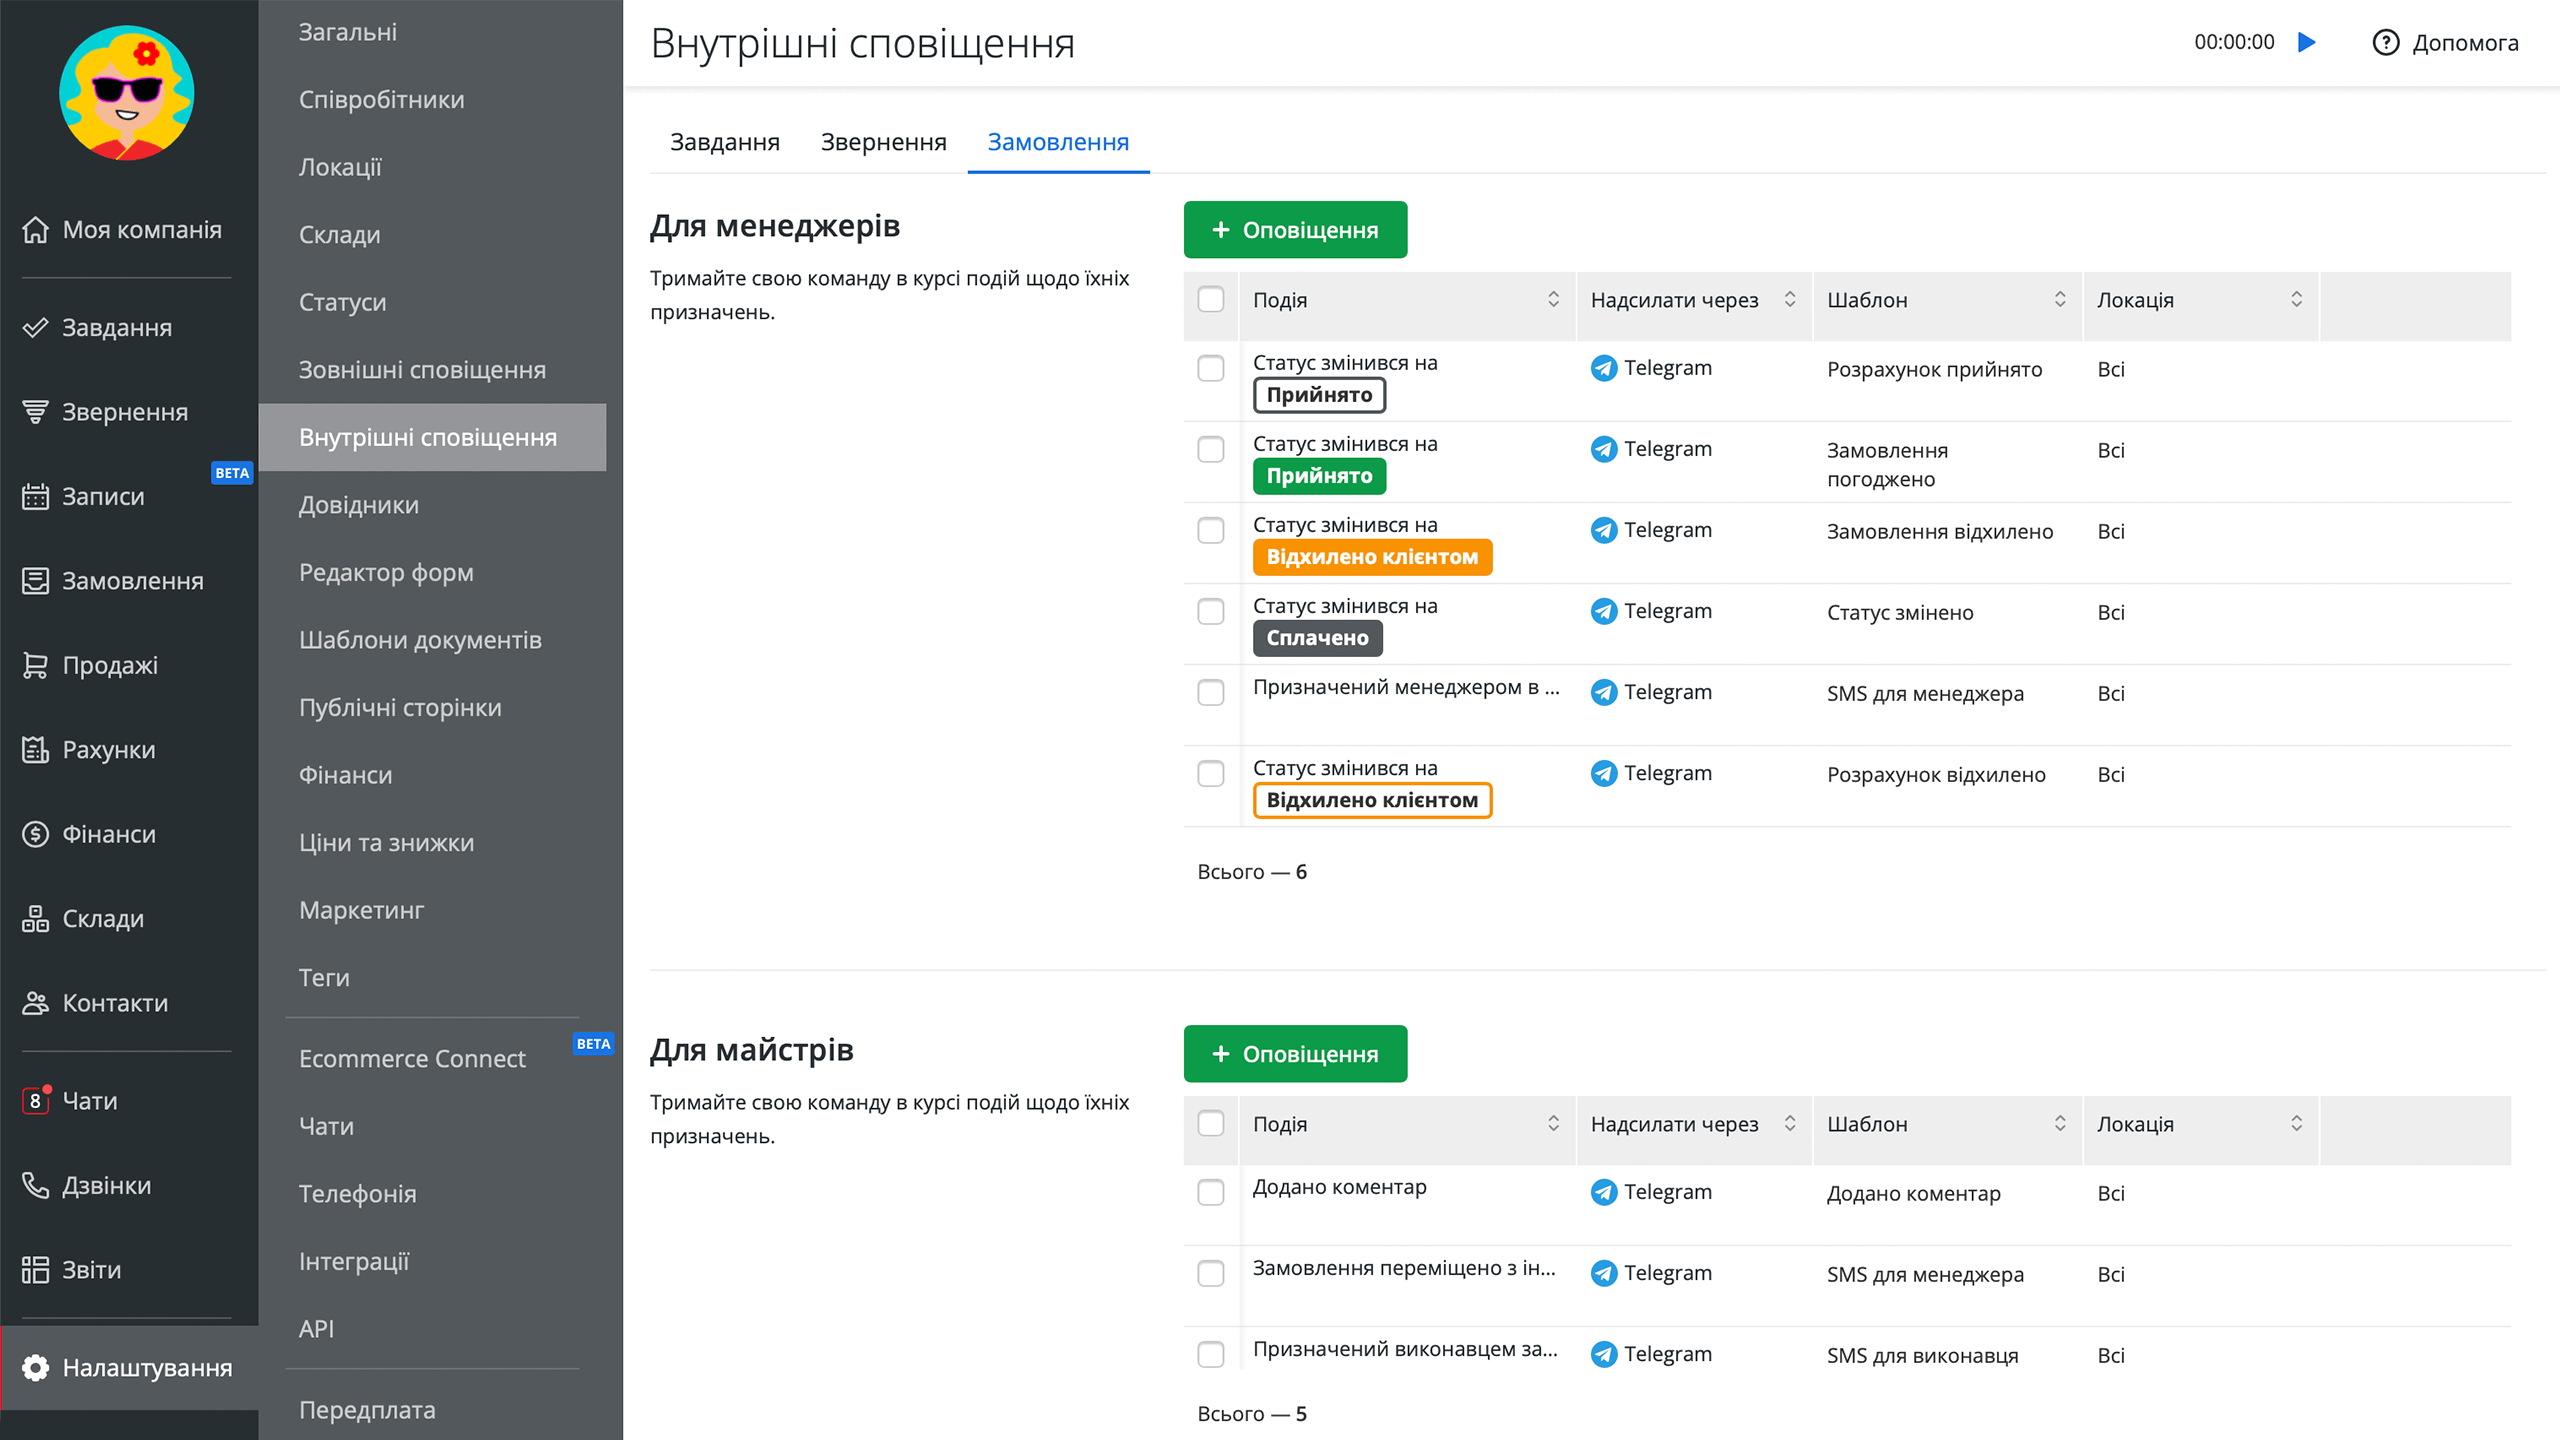This screenshot has width=2560, height=1440.
Task: Open Записи calendar icon
Action: click(36, 496)
